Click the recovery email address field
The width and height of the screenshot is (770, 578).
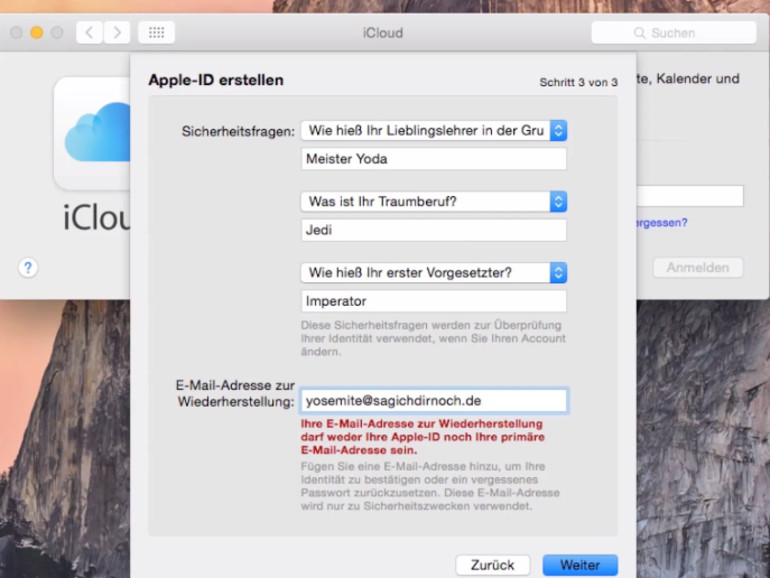pyautogui.click(x=434, y=401)
